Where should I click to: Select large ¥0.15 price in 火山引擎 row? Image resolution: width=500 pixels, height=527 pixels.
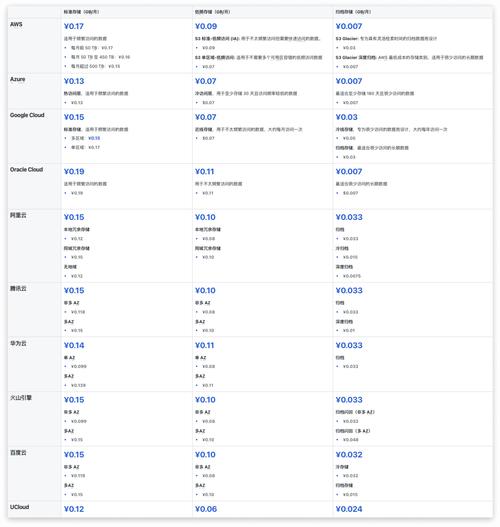(74, 400)
